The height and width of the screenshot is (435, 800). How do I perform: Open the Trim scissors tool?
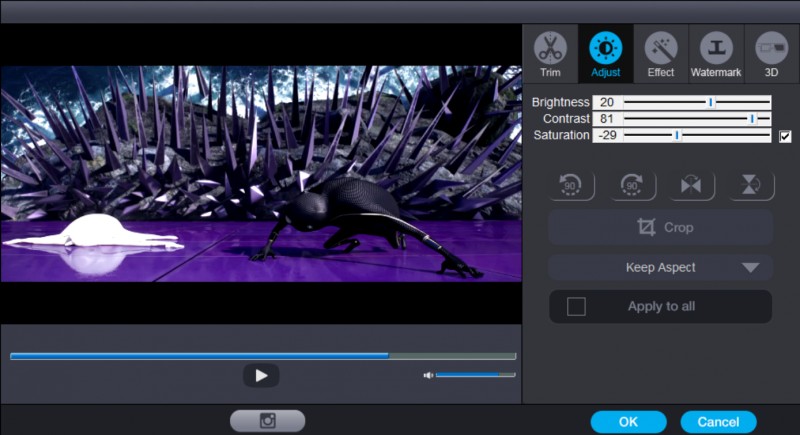(550, 54)
